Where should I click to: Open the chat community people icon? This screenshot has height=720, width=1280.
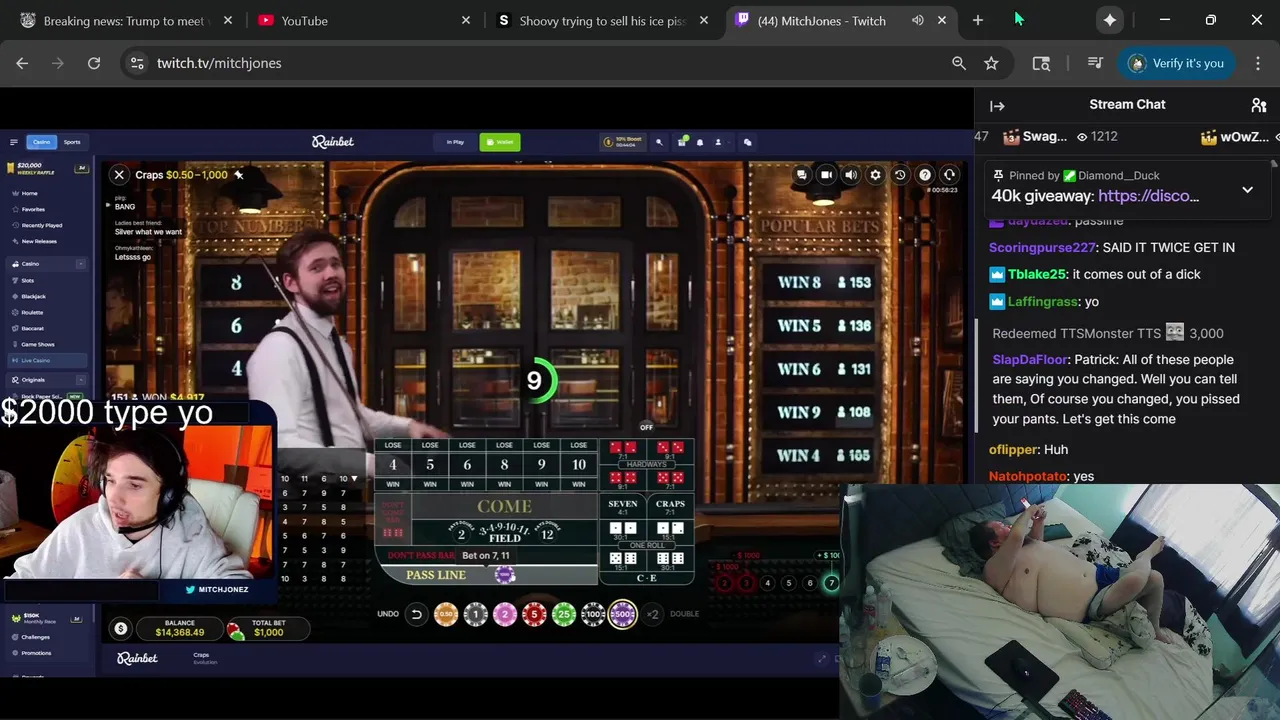click(x=1259, y=105)
